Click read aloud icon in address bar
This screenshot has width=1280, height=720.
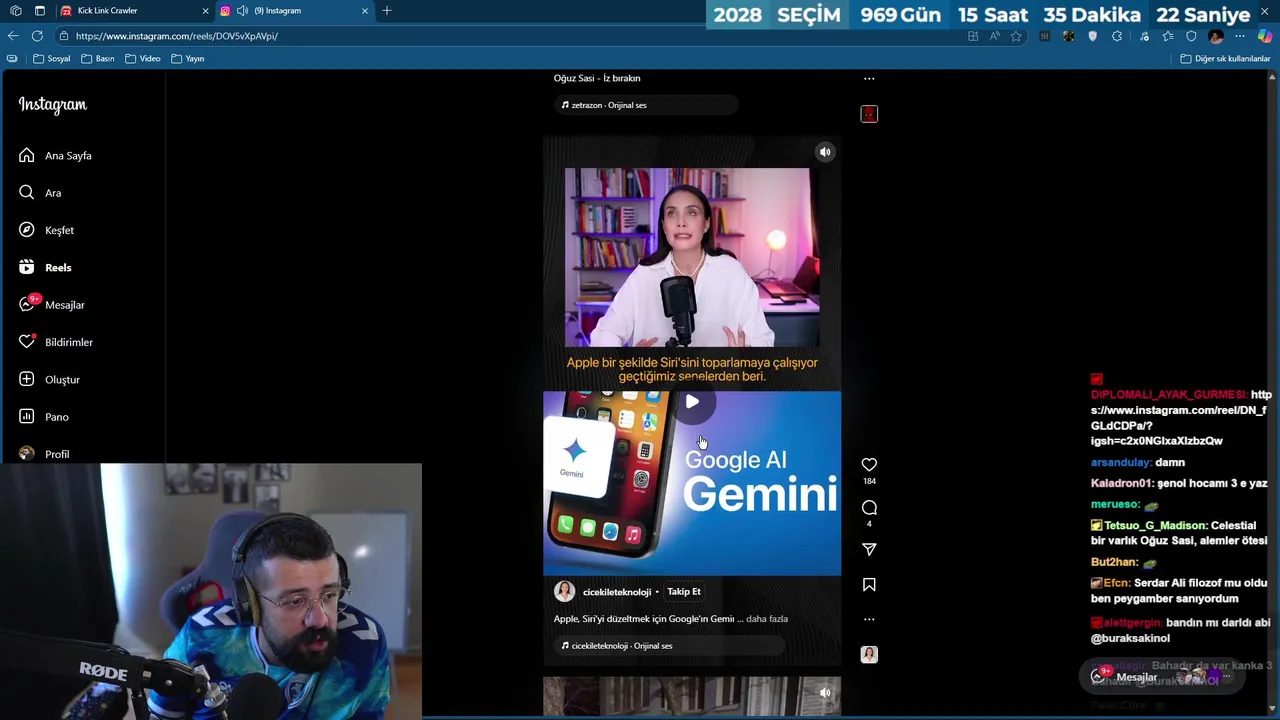coord(995,36)
